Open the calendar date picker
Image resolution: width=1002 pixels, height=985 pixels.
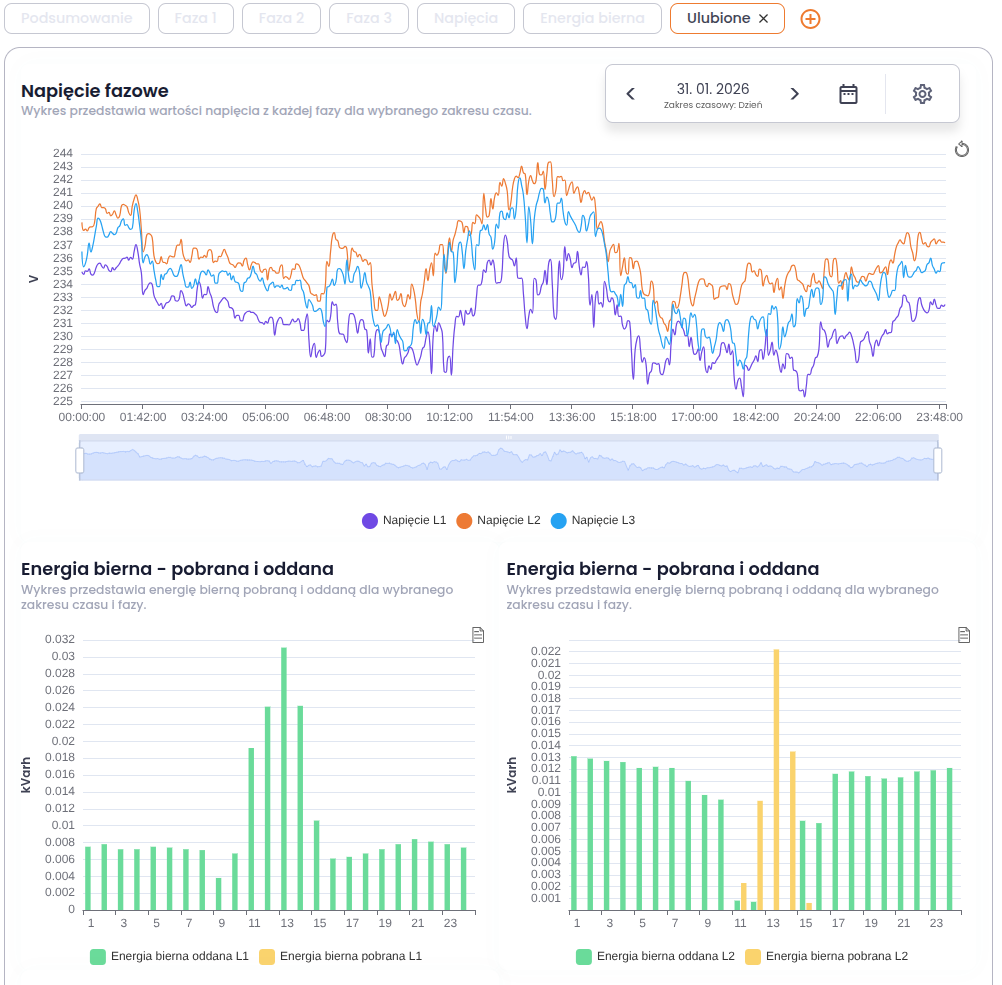click(848, 94)
